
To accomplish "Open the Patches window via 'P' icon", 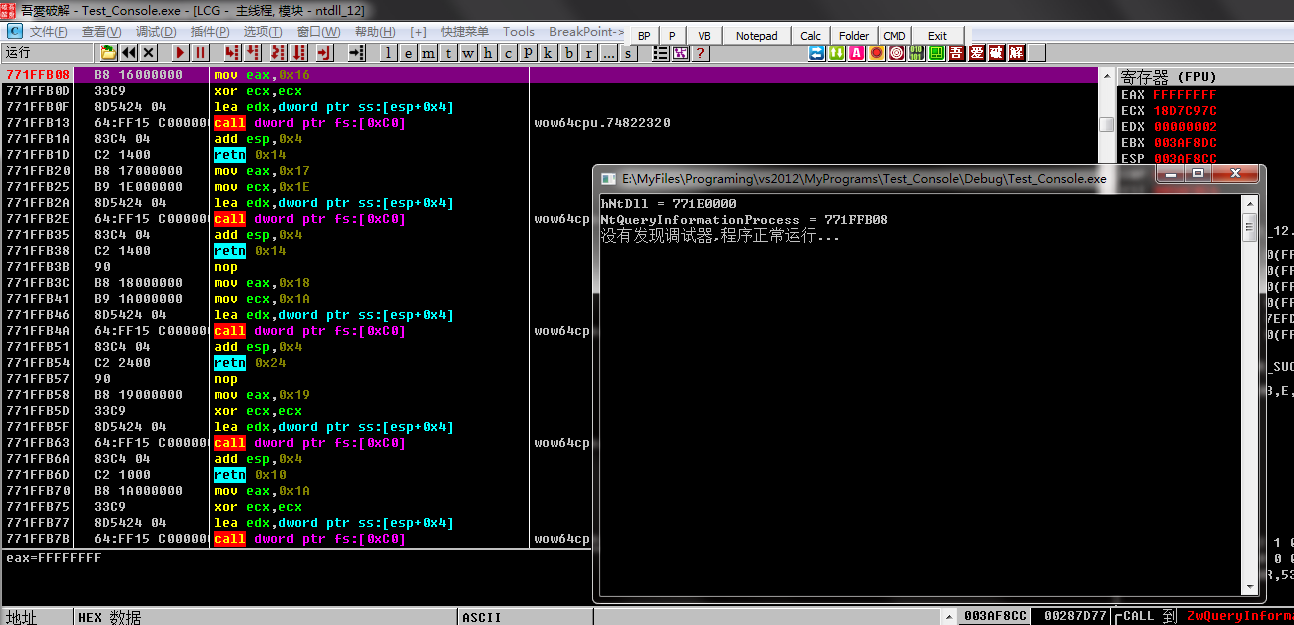I will point(529,52).
